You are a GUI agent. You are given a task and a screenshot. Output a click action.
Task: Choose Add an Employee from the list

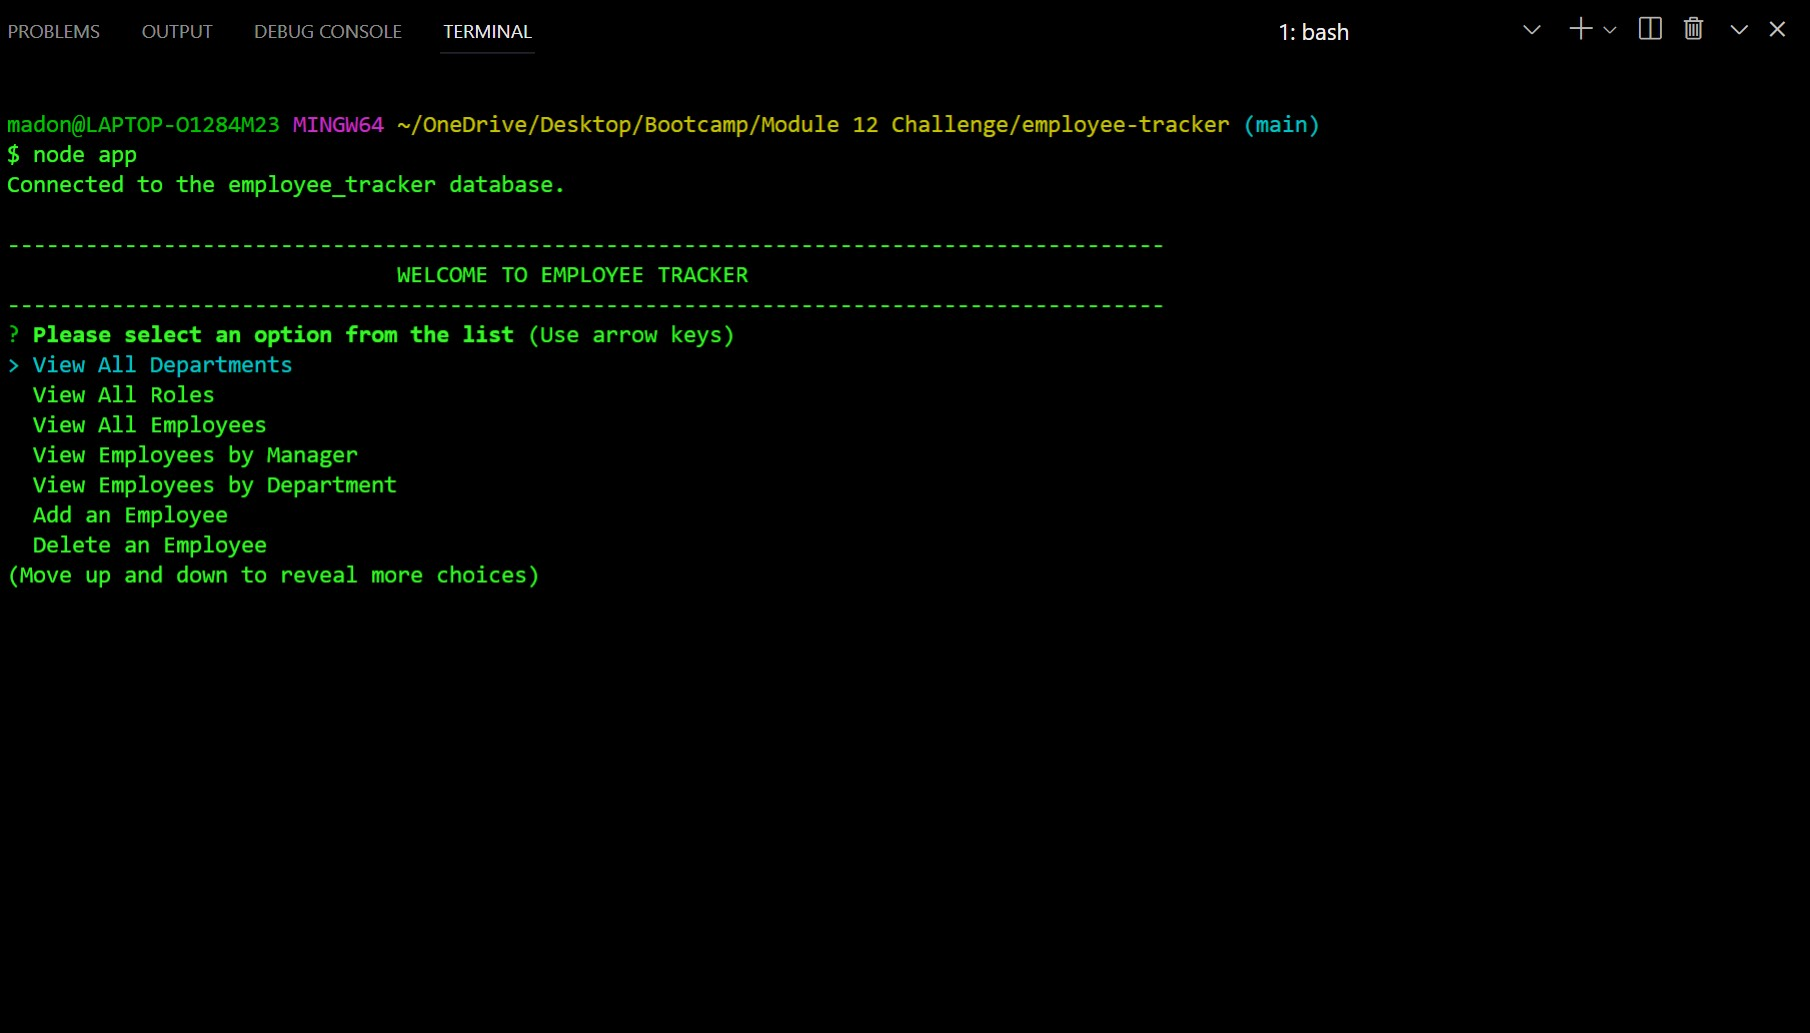[x=129, y=514]
